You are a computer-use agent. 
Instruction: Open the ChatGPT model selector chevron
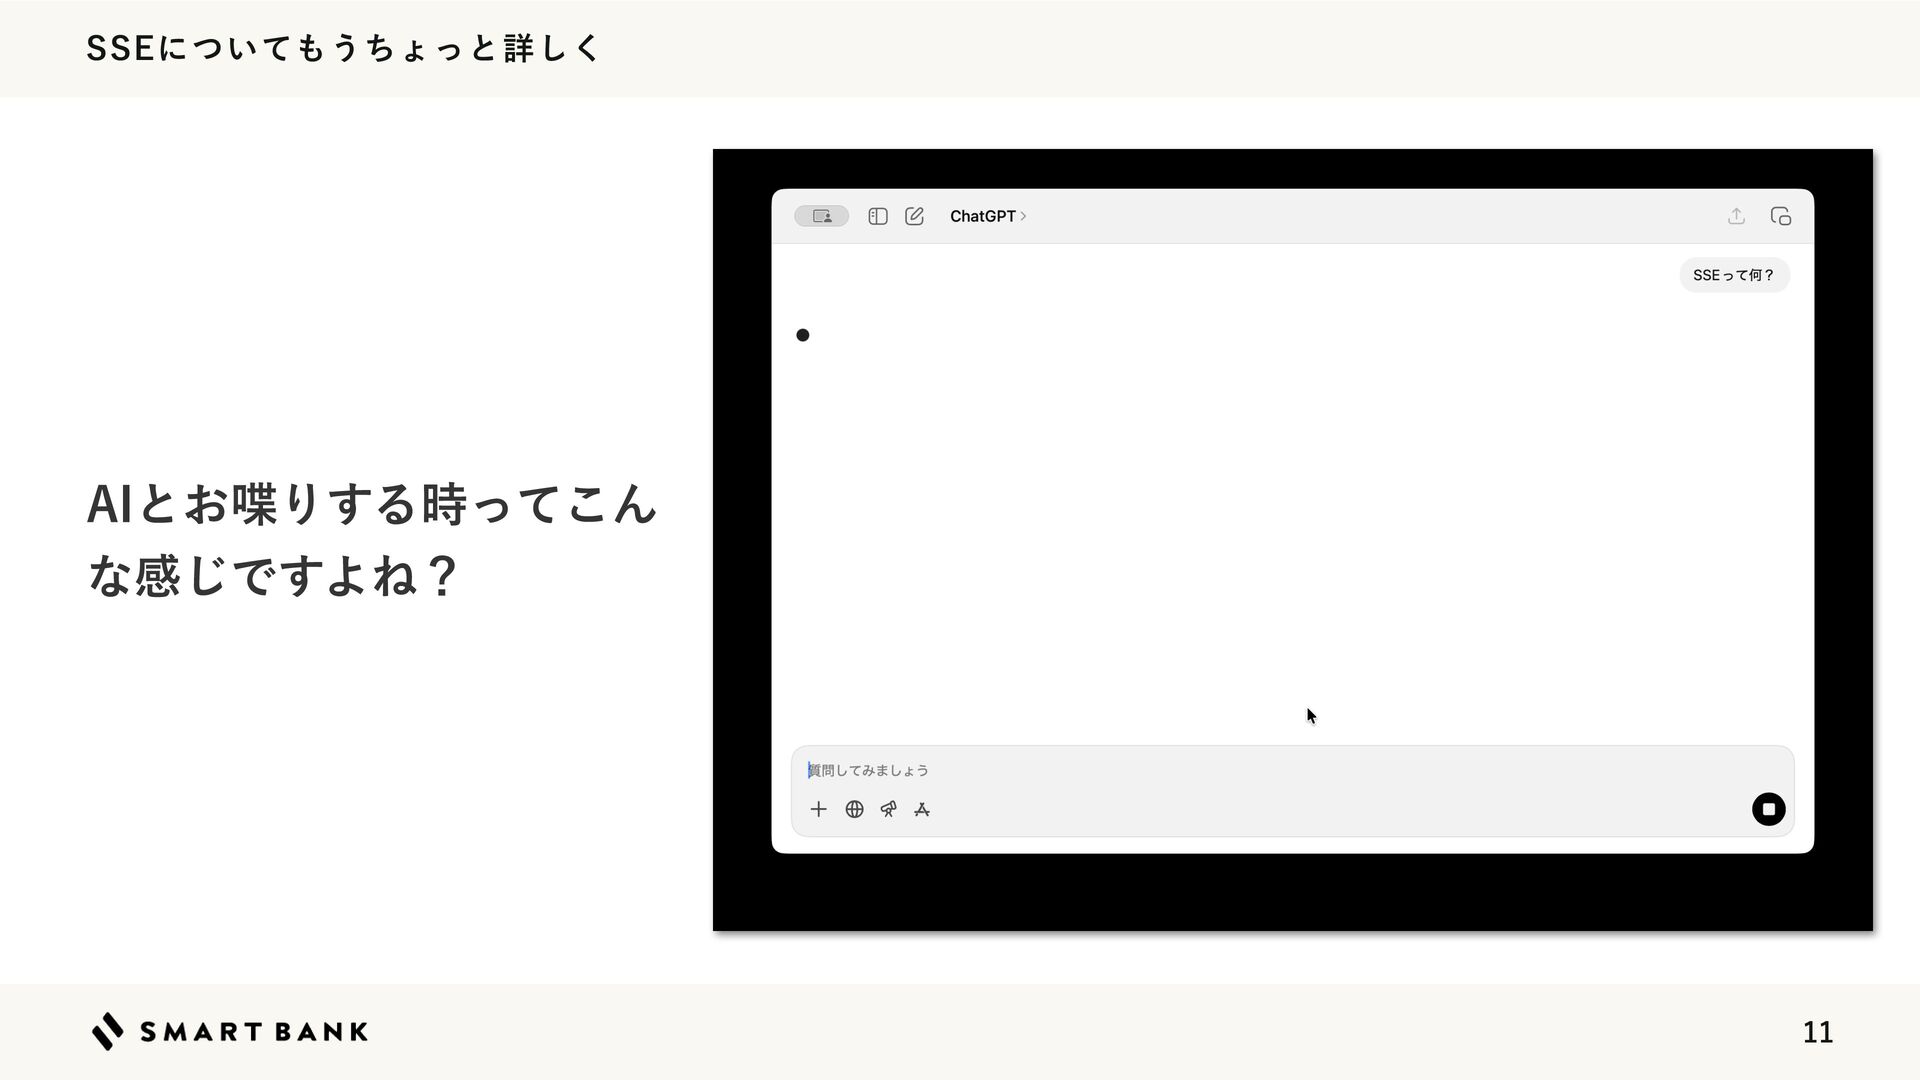click(x=1023, y=216)
